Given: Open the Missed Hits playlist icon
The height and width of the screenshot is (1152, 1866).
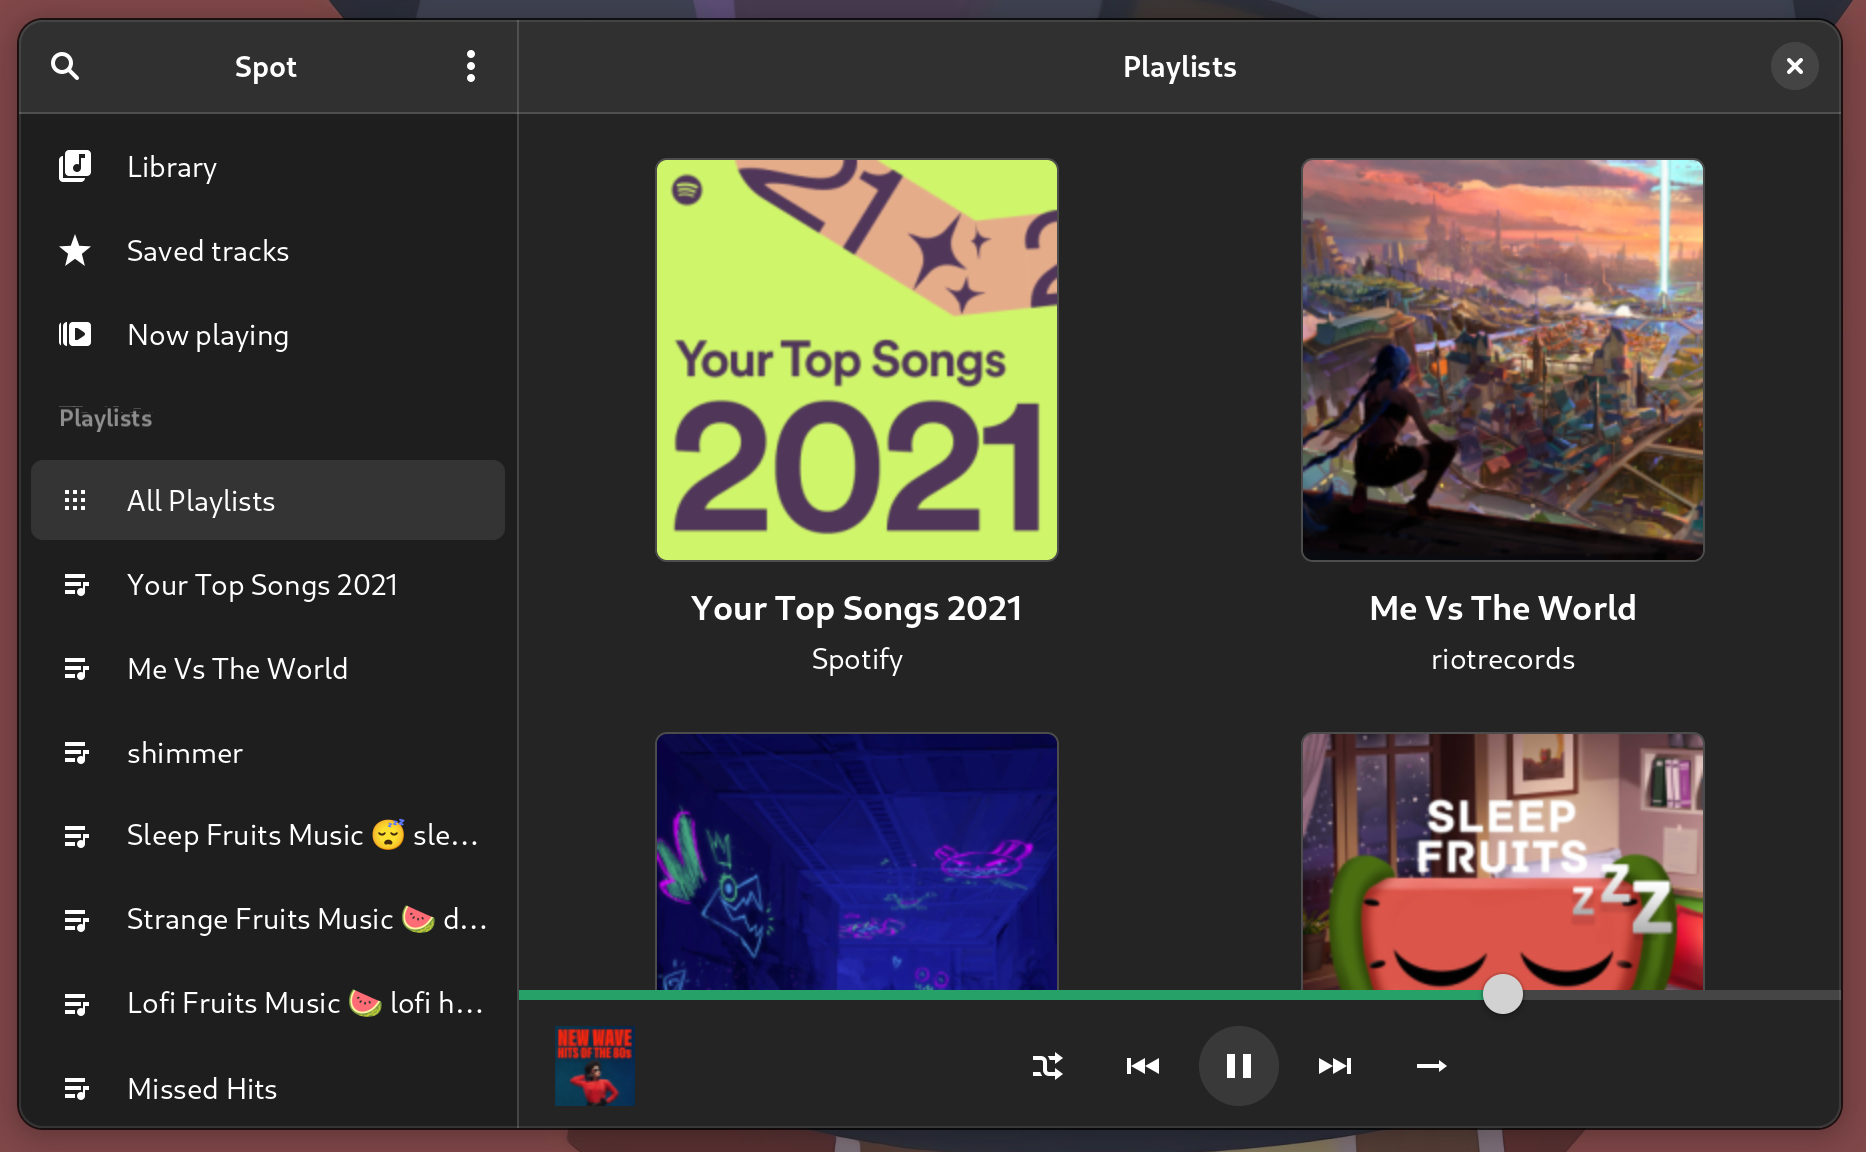Looking at the screenshot, I should pyautogui.click(x=76, y=1088).
